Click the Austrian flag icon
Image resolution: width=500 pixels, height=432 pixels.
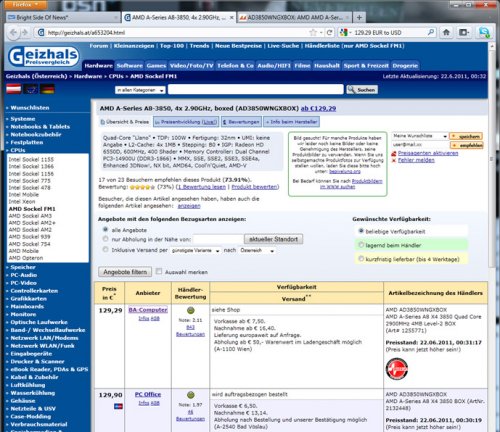[13, 89]
